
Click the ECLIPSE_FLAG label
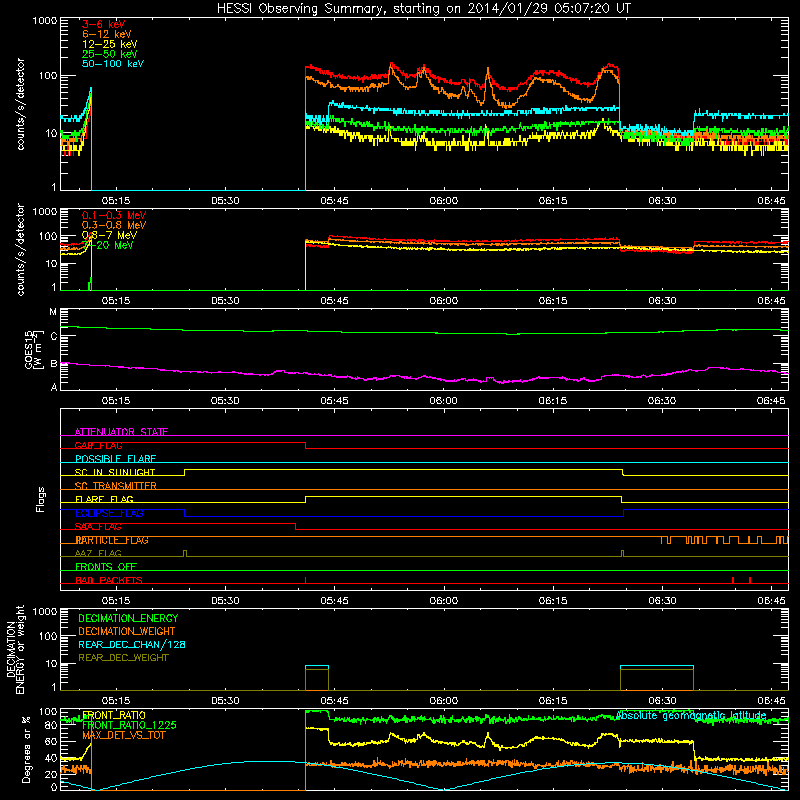point(109,513)
